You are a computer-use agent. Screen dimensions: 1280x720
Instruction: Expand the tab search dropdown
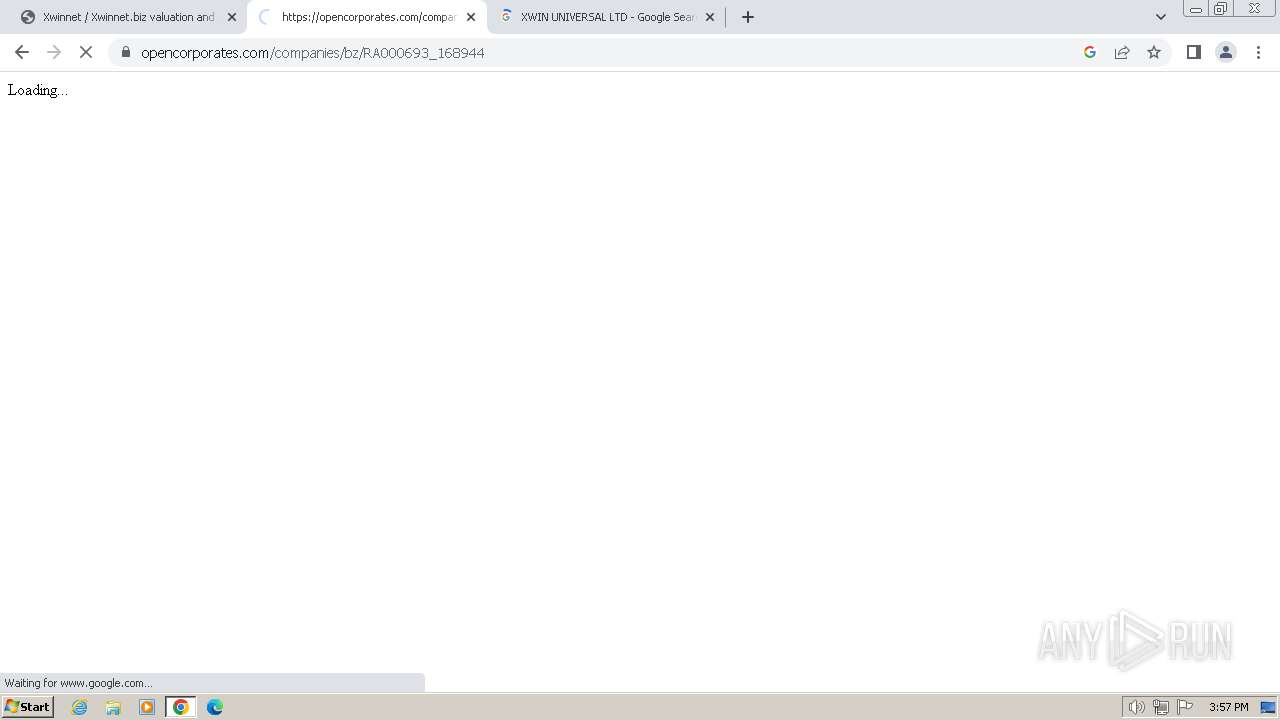coord(1161,17)
